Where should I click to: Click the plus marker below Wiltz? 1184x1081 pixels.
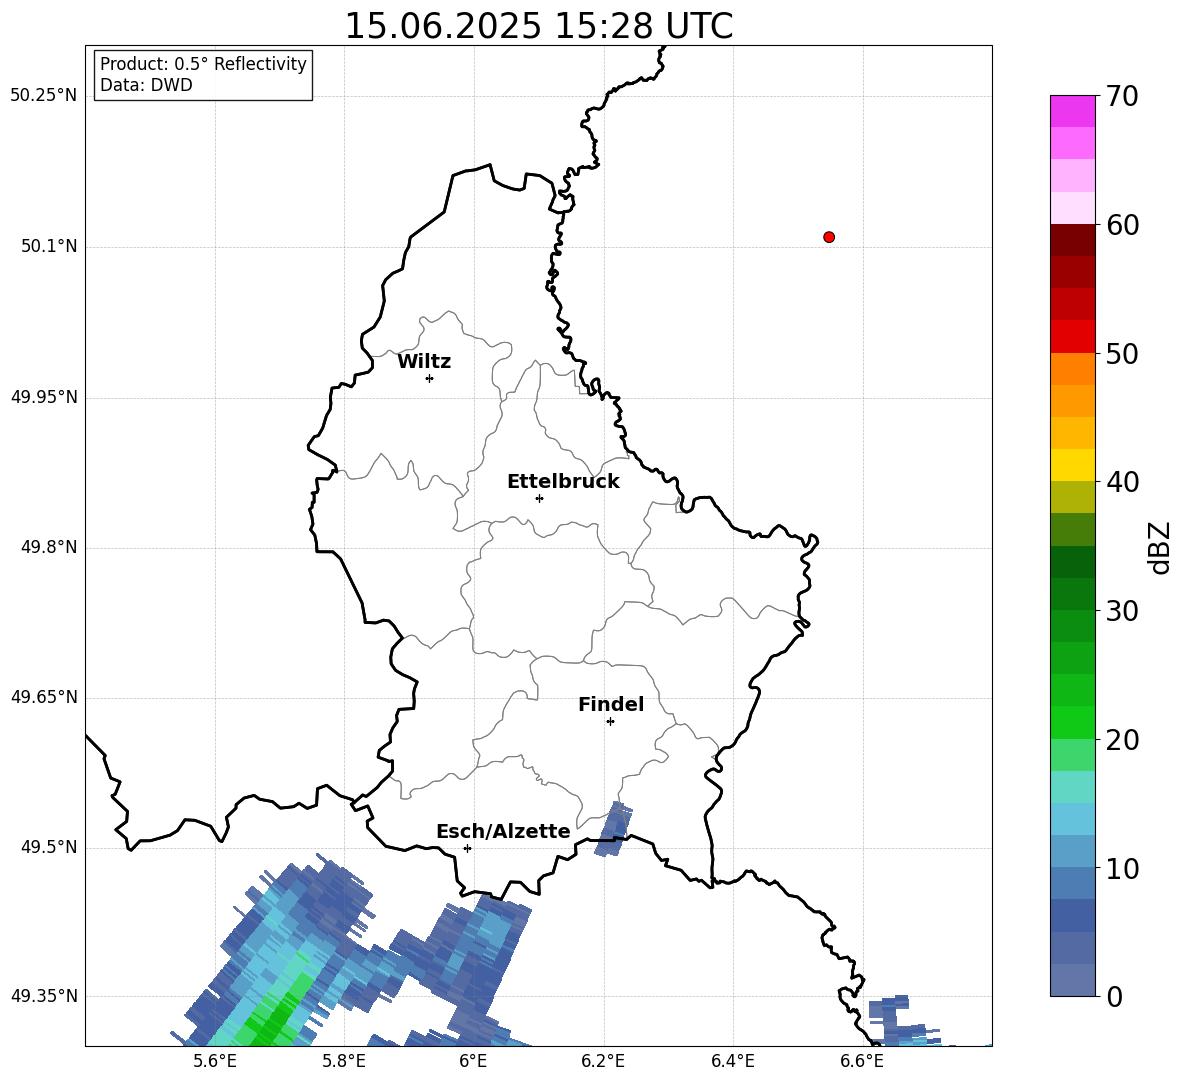(x=430, y=379)
